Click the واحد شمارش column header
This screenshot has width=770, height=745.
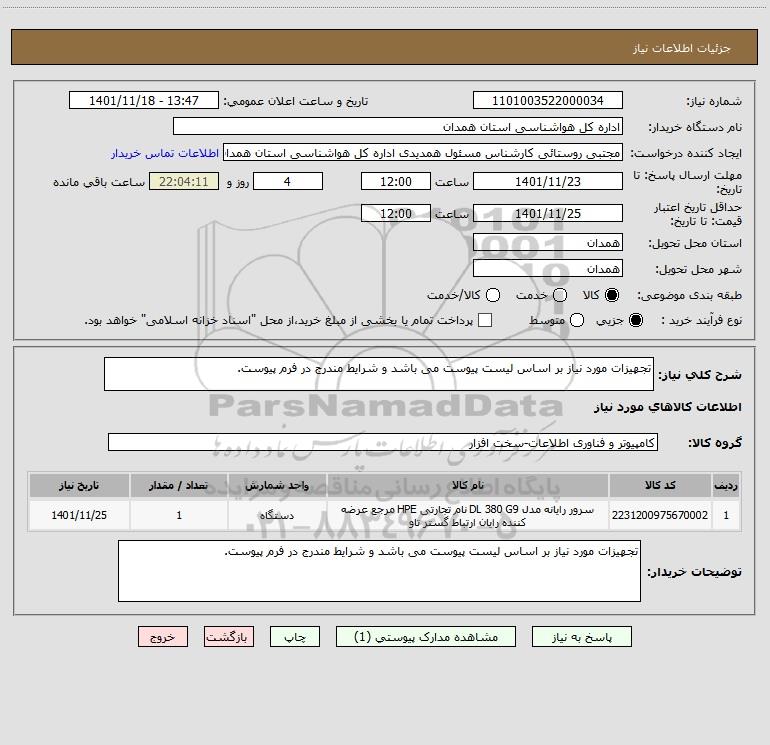click(x=277, y=485)
